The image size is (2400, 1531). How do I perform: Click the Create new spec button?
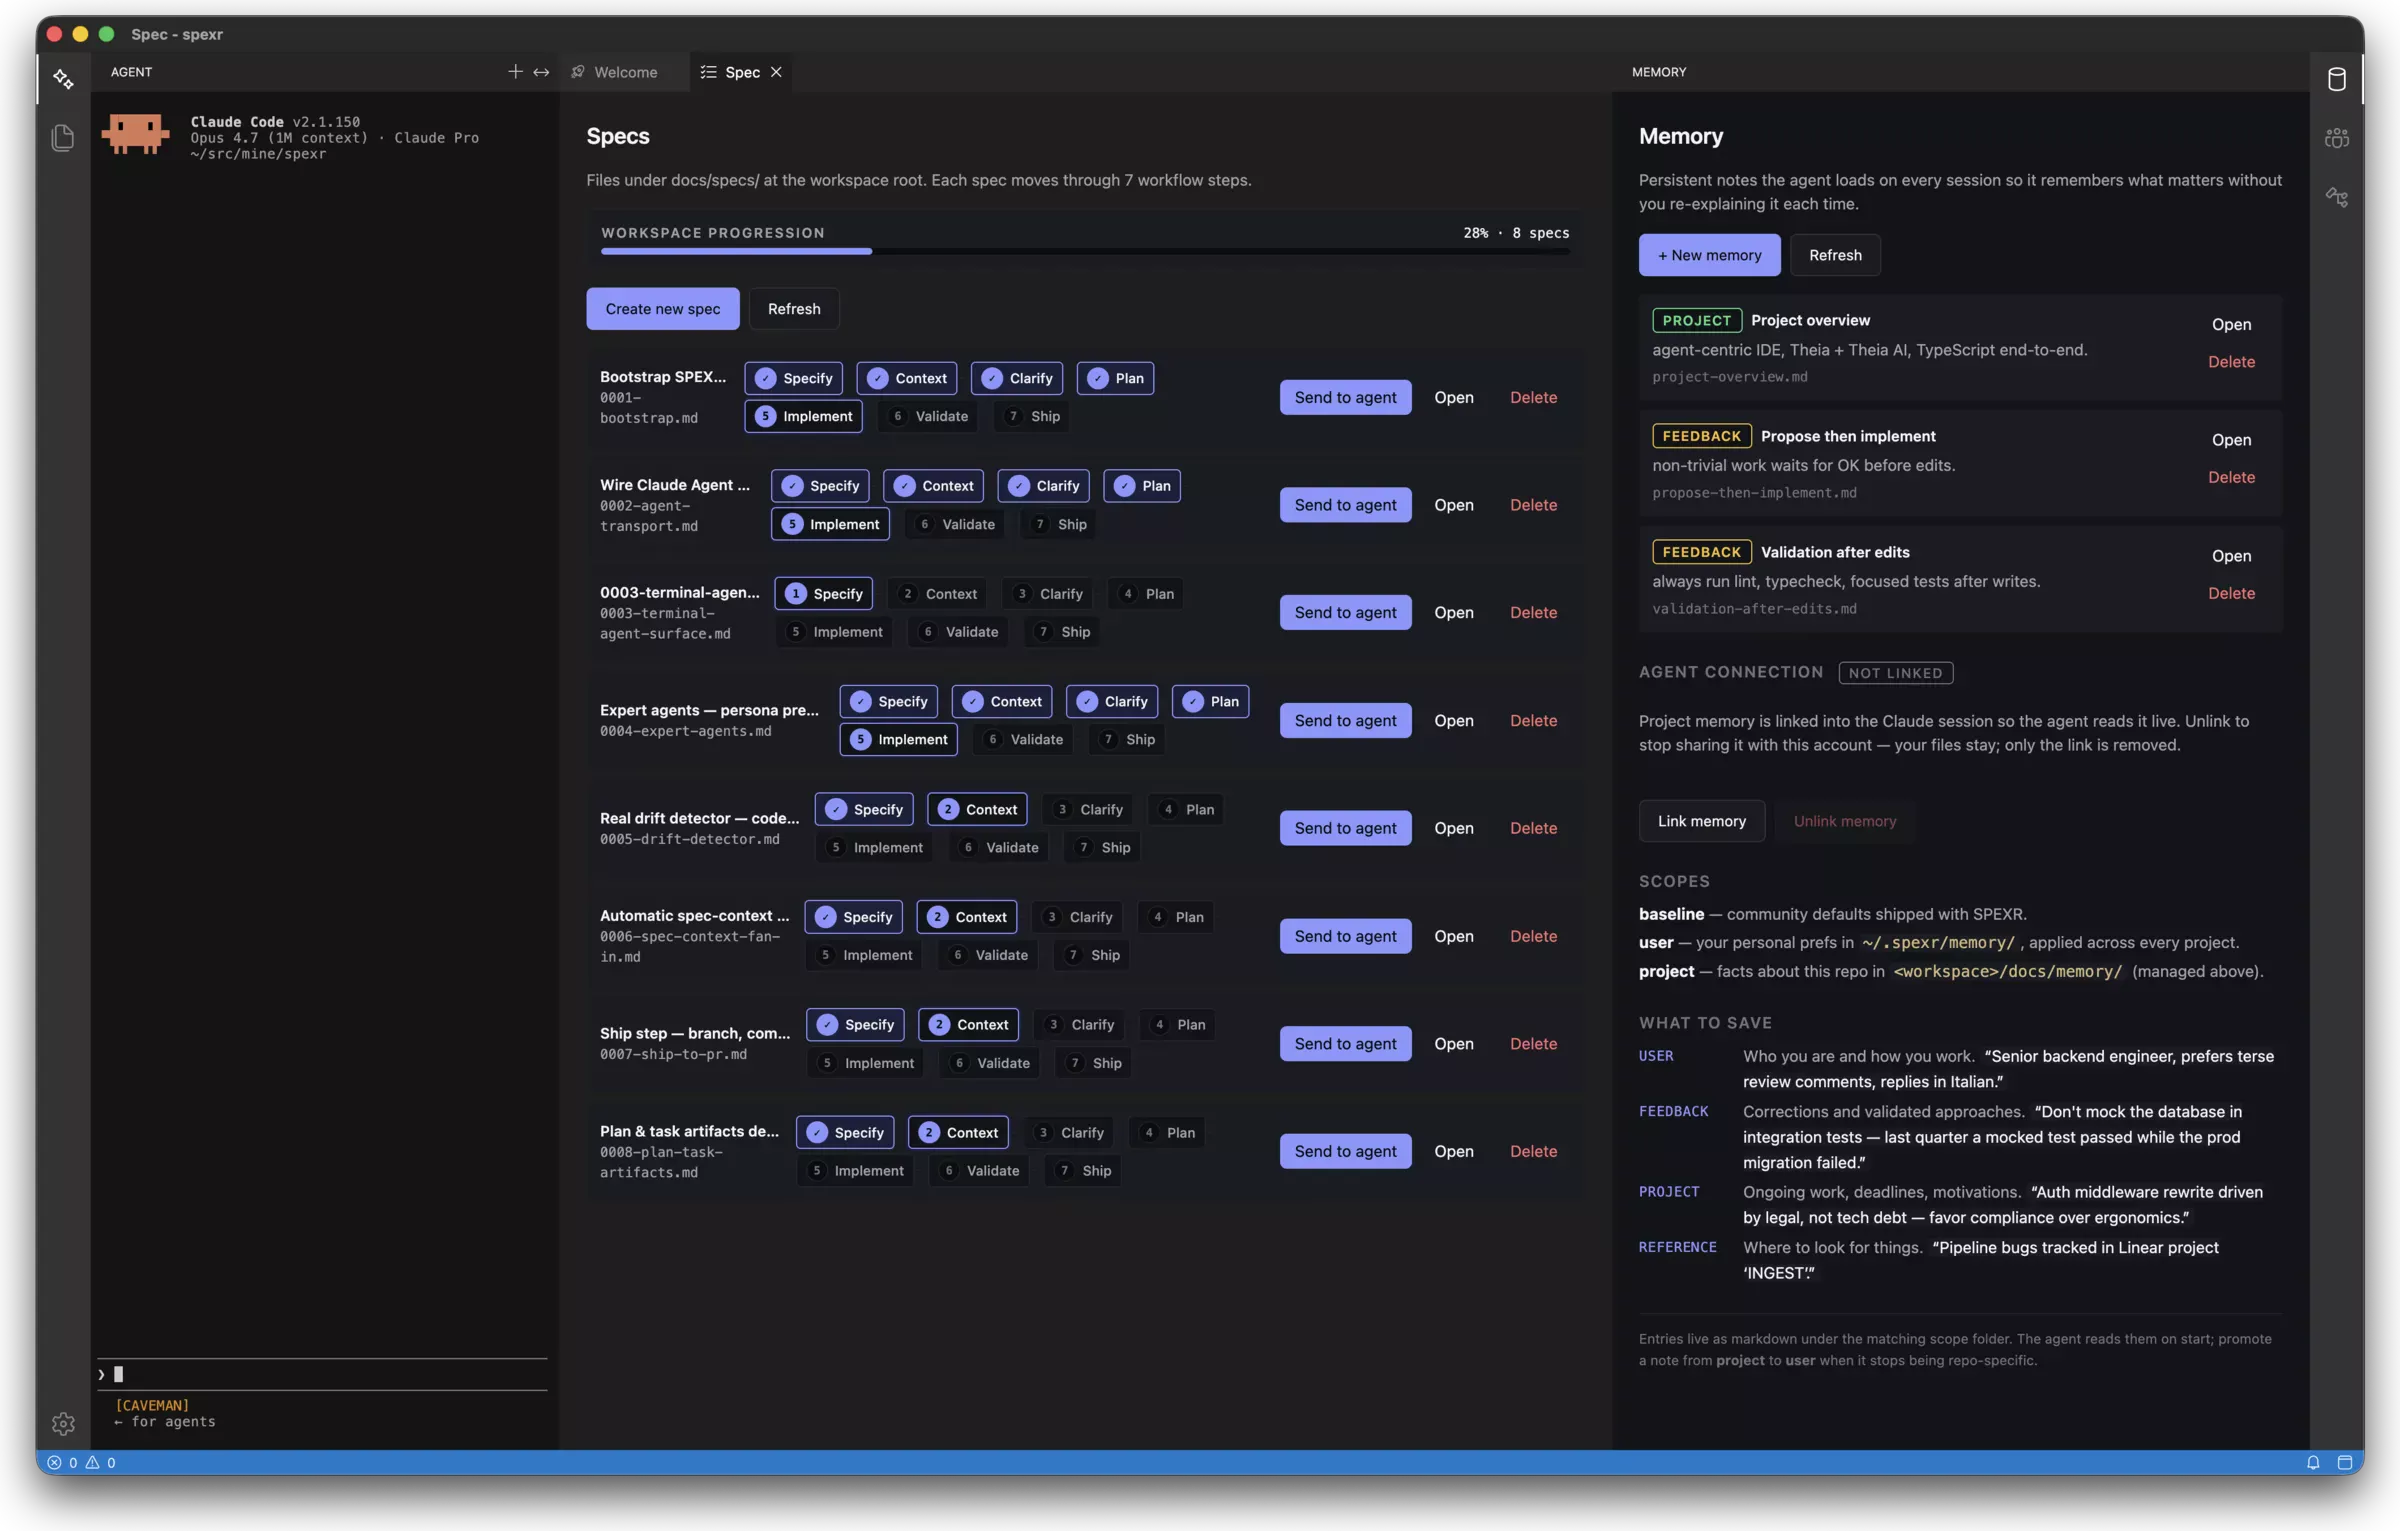point(662,309)
